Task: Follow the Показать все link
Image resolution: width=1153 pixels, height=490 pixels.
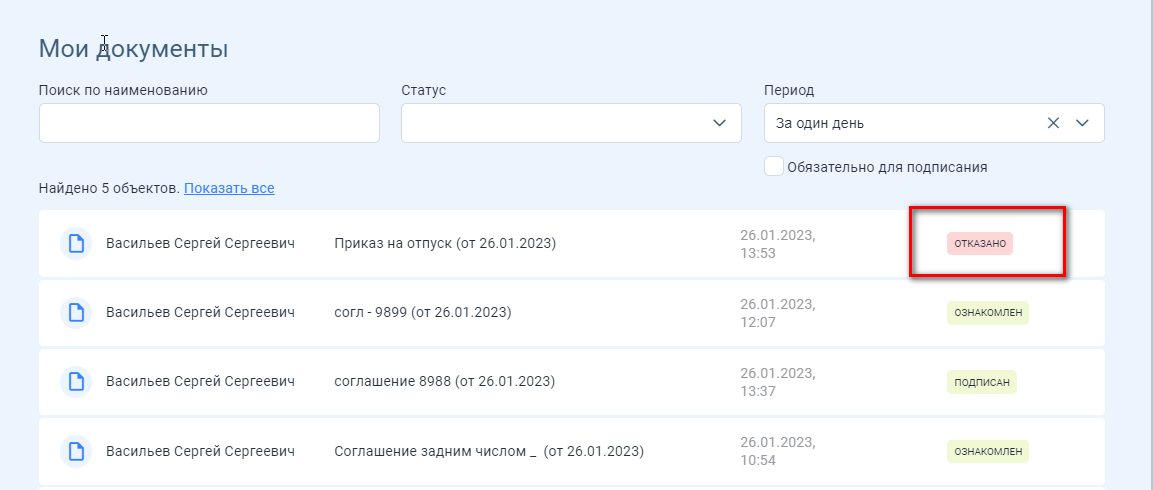Action: [x=229, y=188]
